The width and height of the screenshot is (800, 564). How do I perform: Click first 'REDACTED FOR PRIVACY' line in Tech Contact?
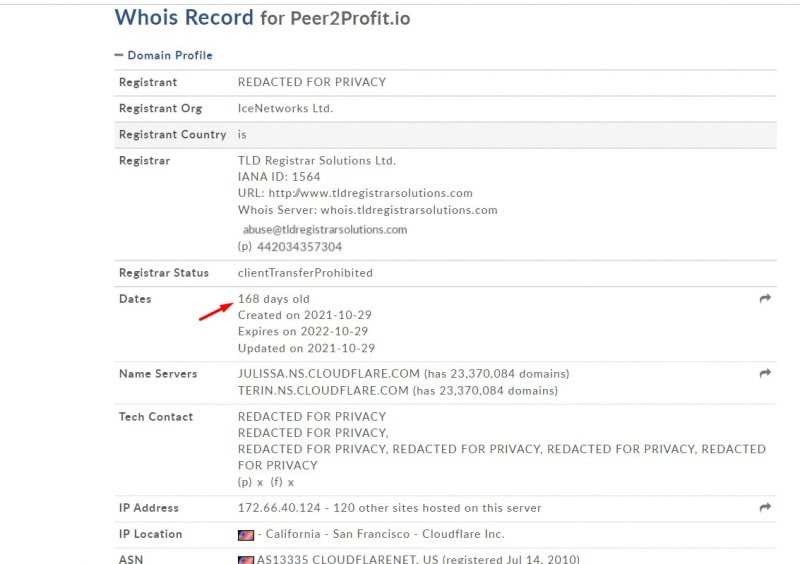[312, 417]
